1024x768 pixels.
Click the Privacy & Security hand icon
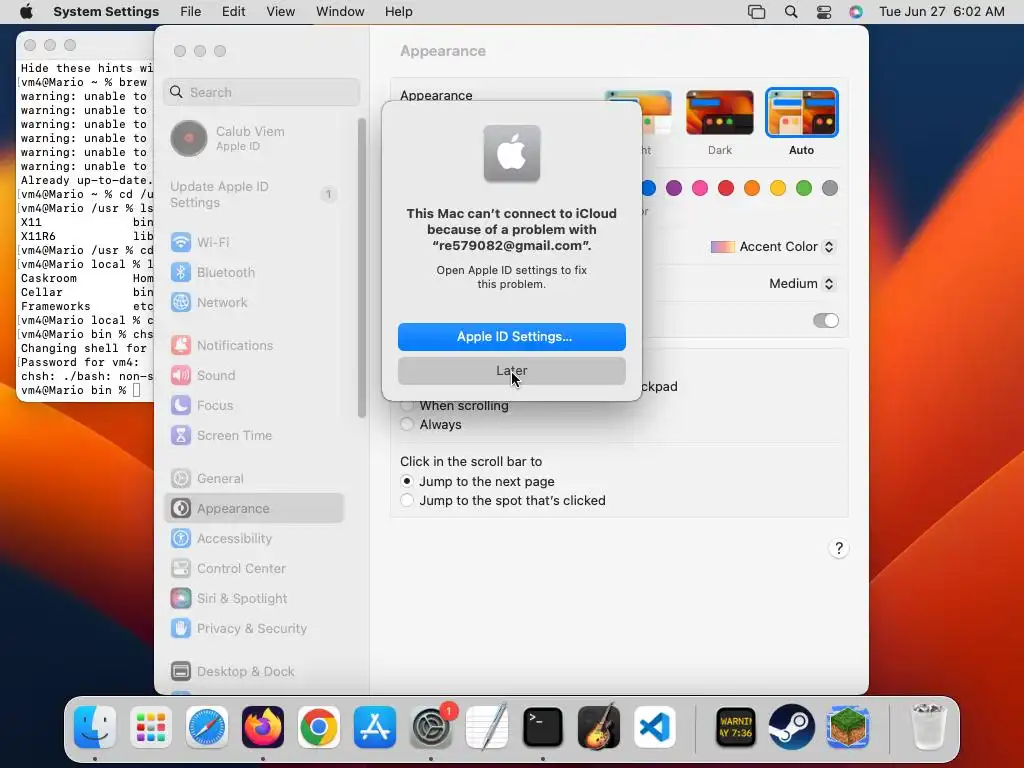[181, 629]
